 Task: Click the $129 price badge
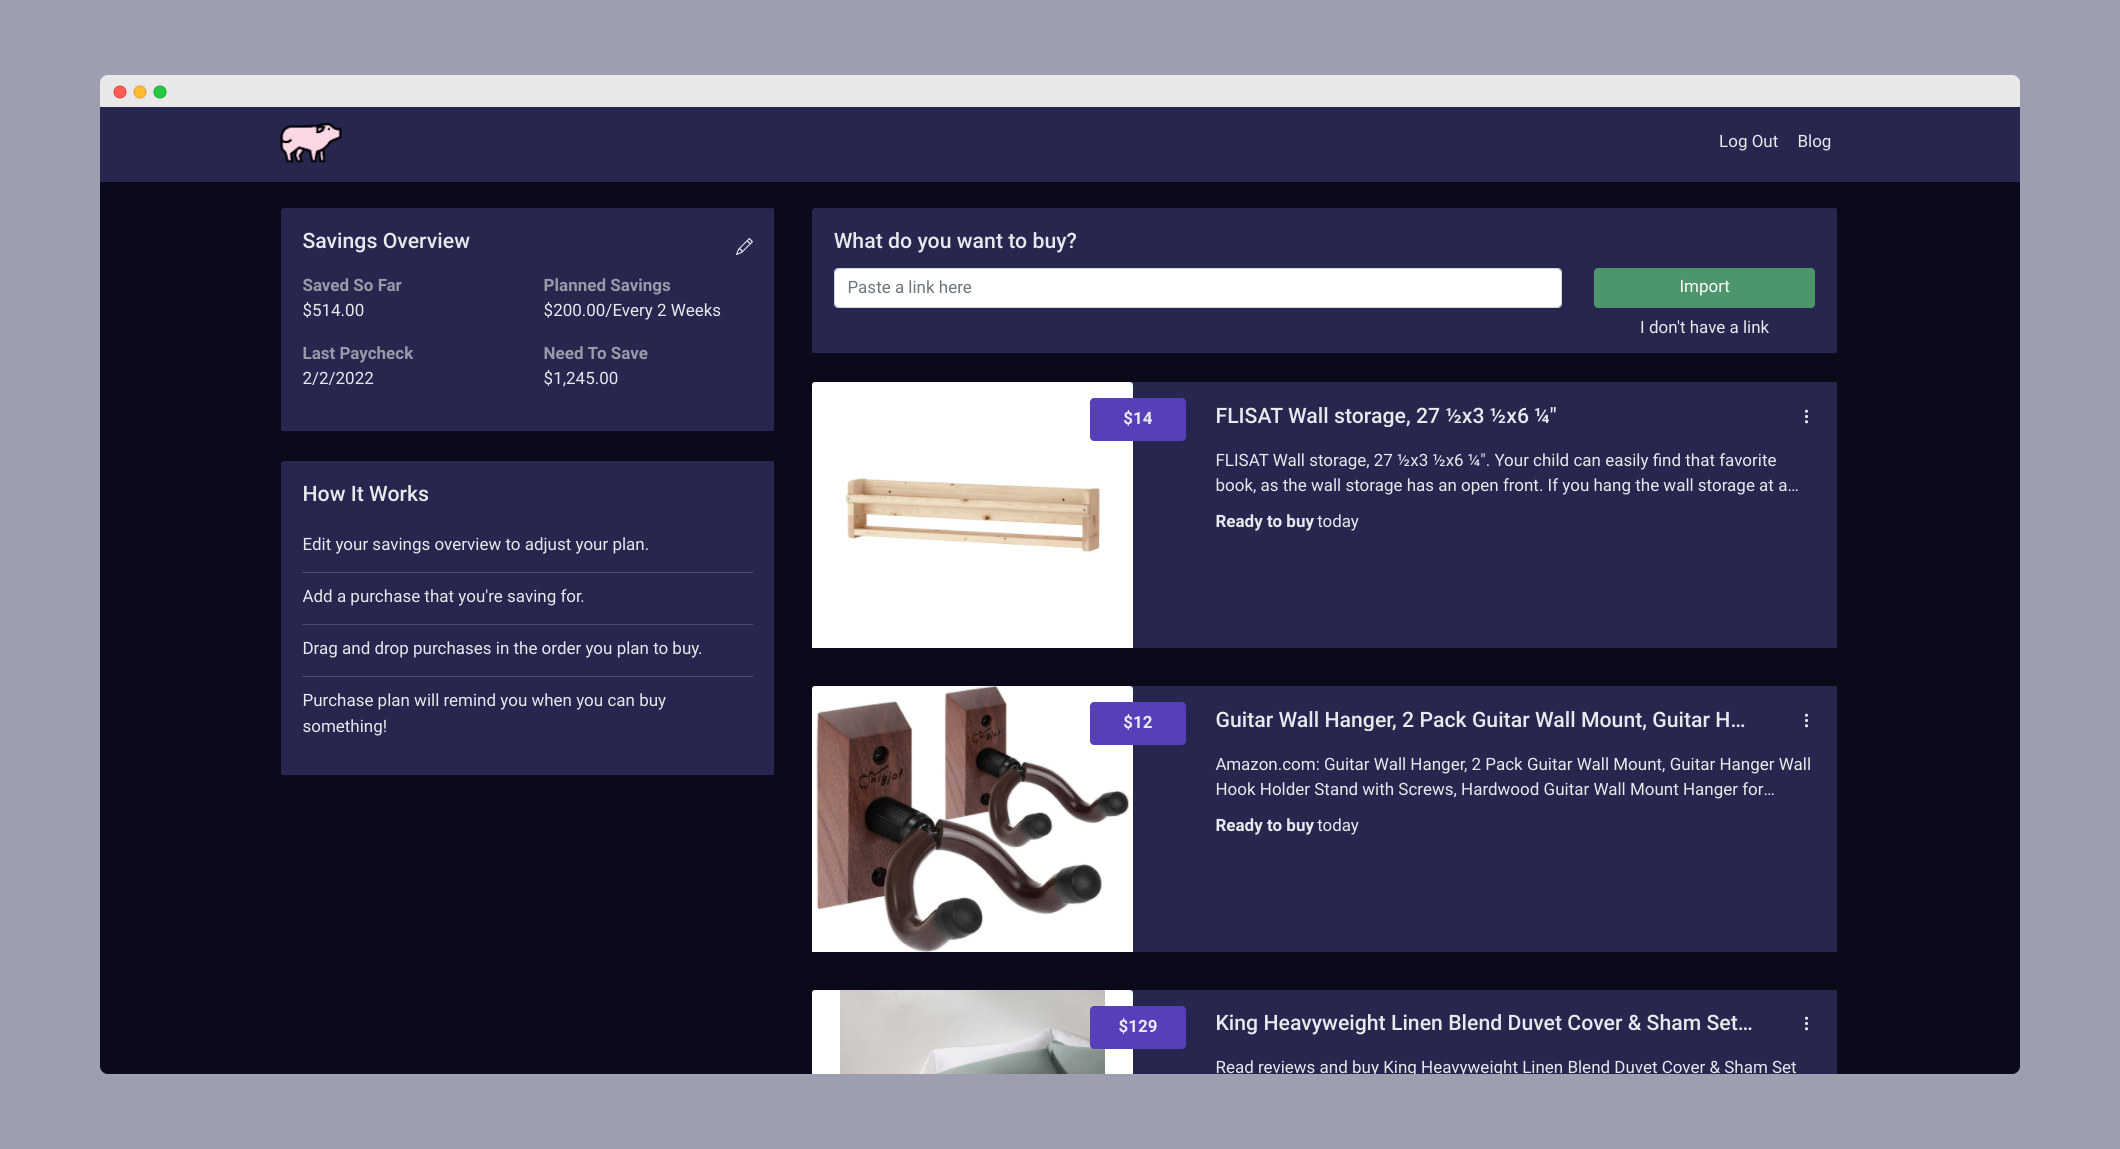[1137, 1026]
